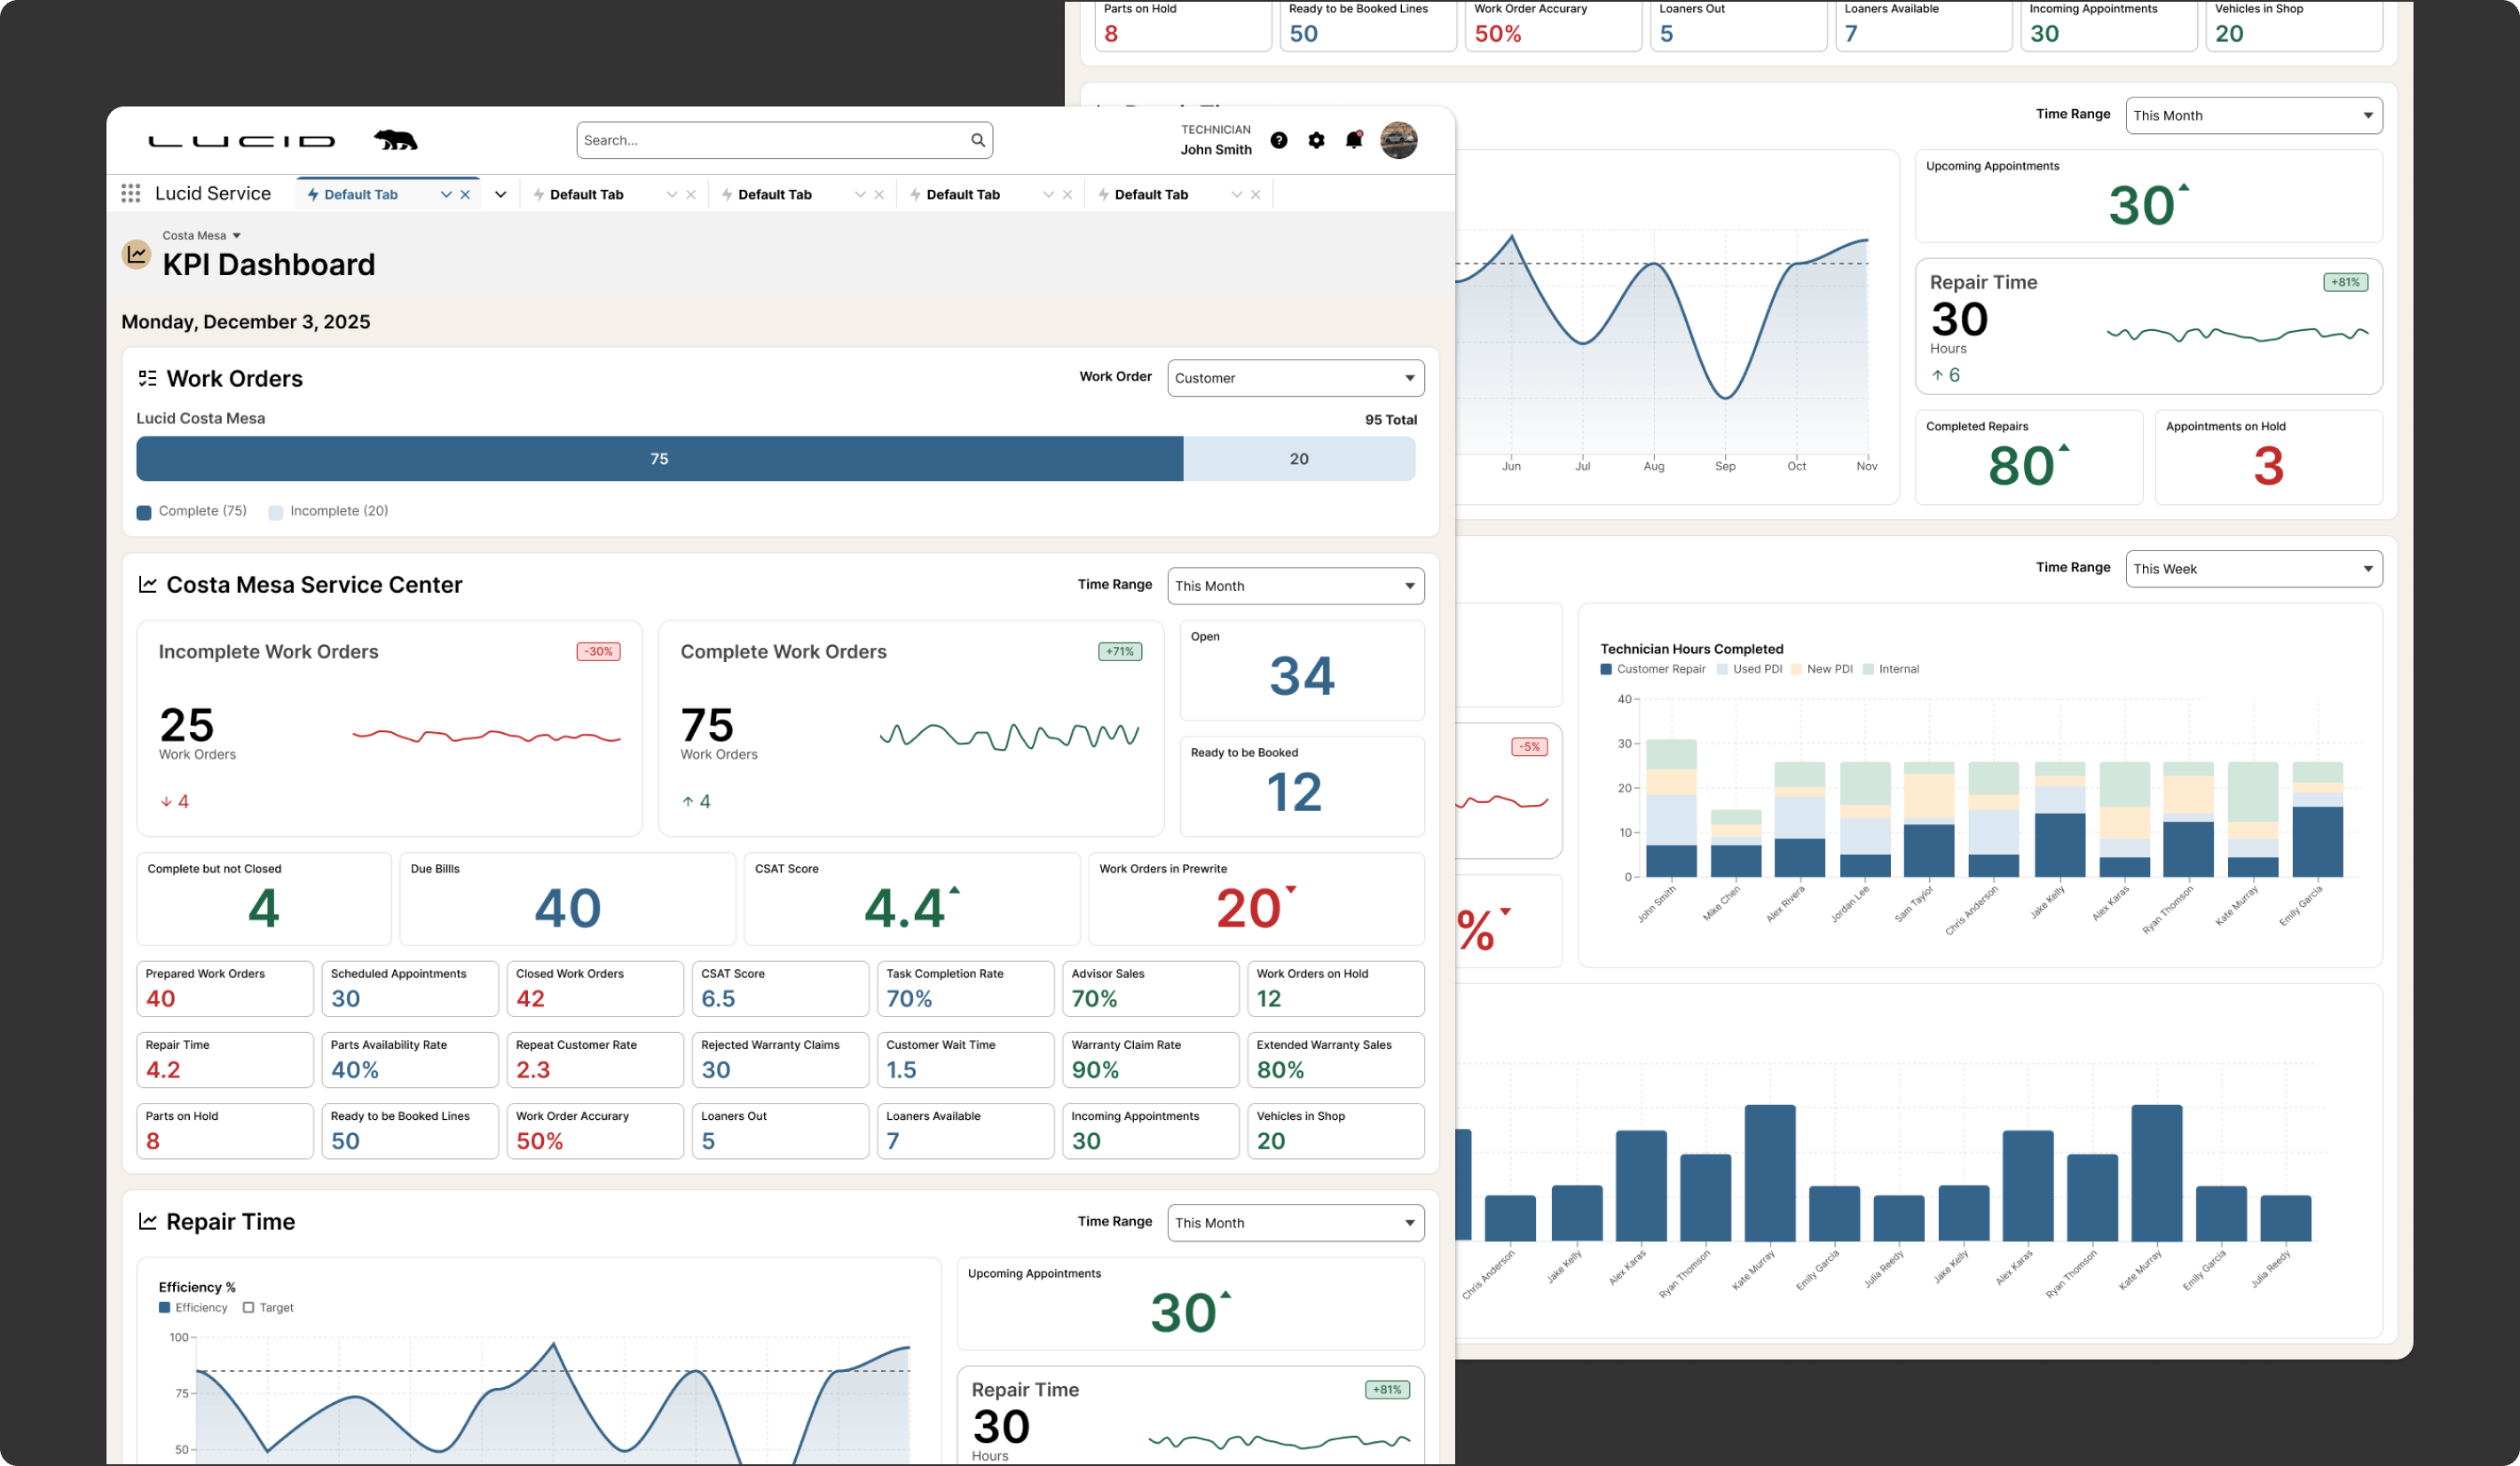This screenshot has height=1466, width=2520.
Task: Open the Work Order Customer dropdown
Action: pyautogui.click(x=1295, y=378)
